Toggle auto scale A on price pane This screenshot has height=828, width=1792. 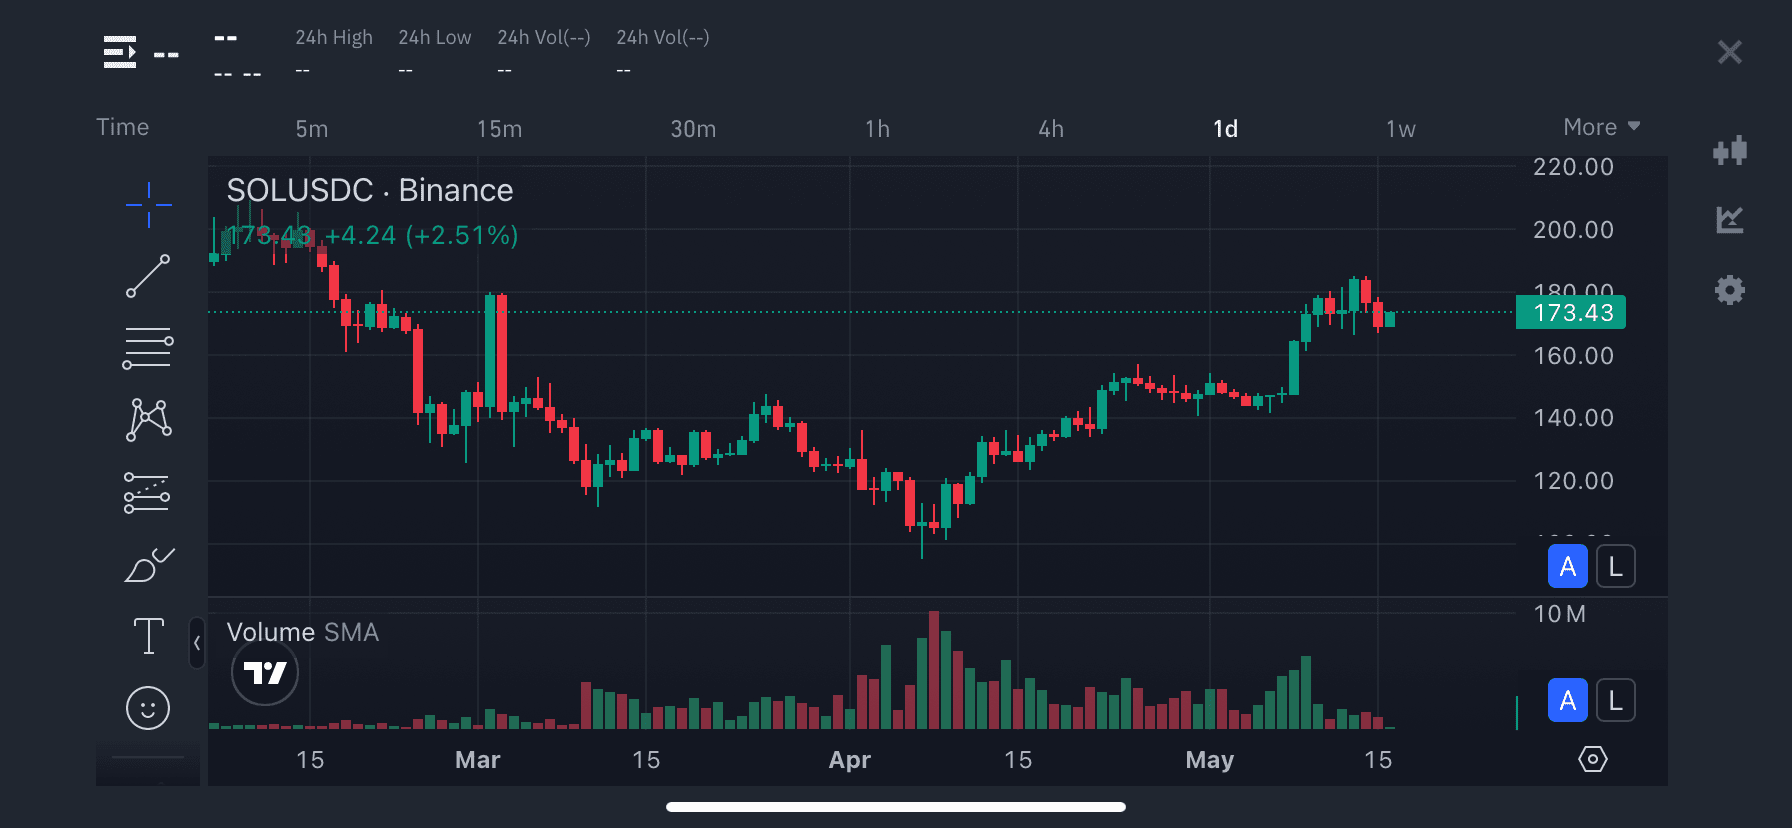point(1568,567)
